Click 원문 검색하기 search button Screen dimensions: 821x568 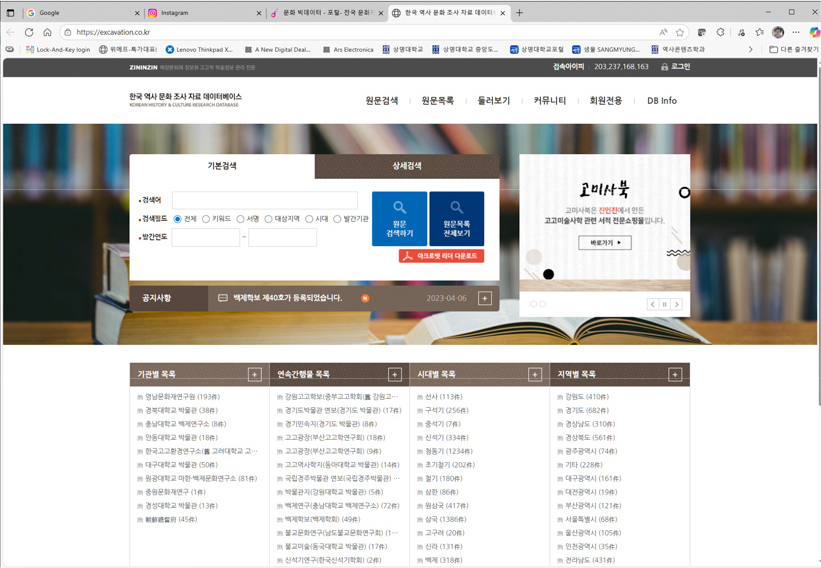[x=400, y=219]
